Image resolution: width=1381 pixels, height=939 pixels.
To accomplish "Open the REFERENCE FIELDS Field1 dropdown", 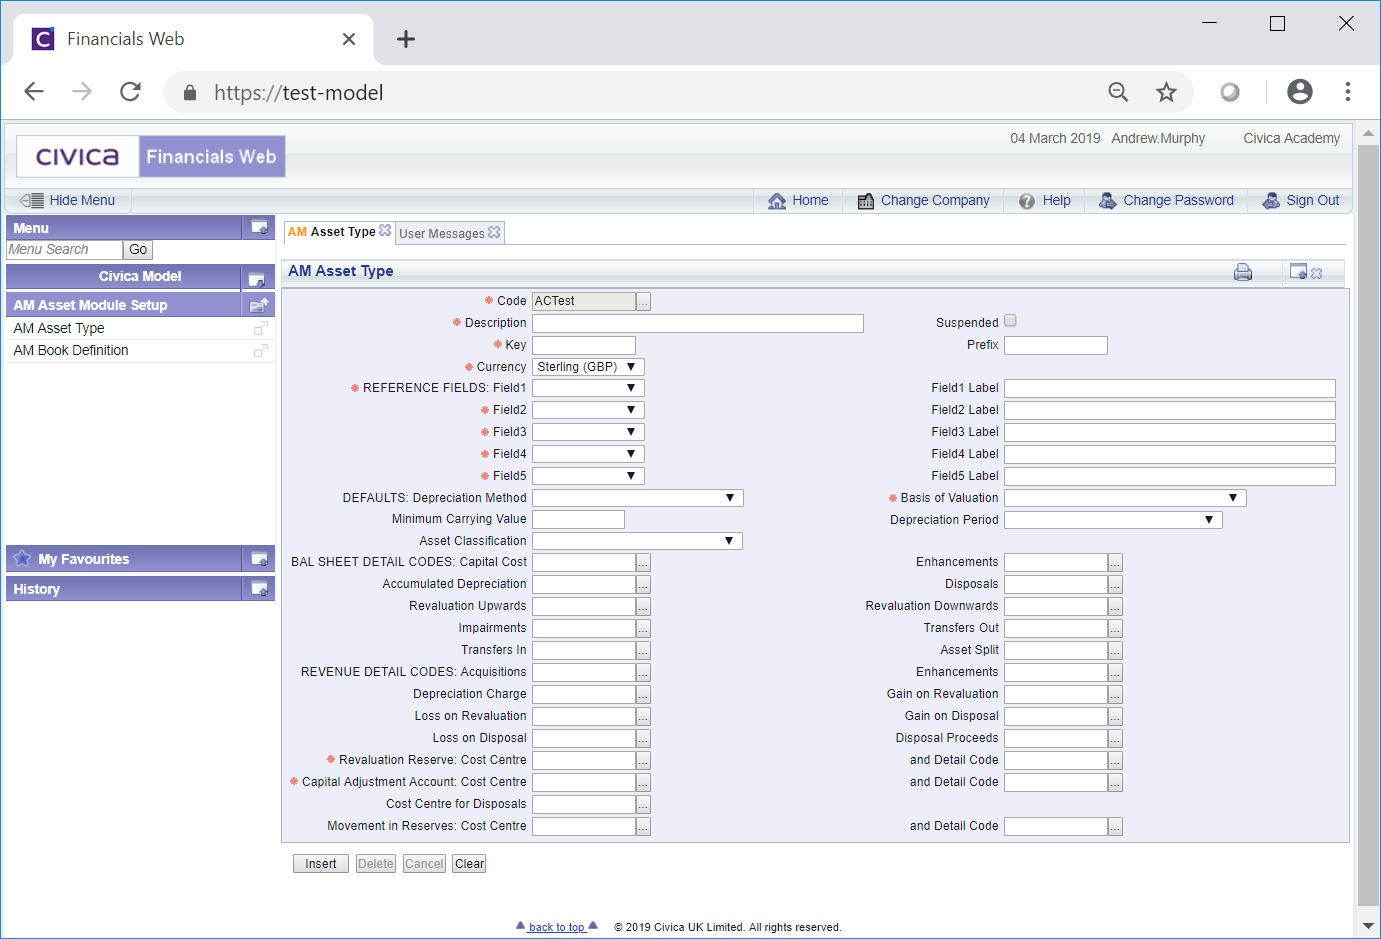I will click(588, 388).
